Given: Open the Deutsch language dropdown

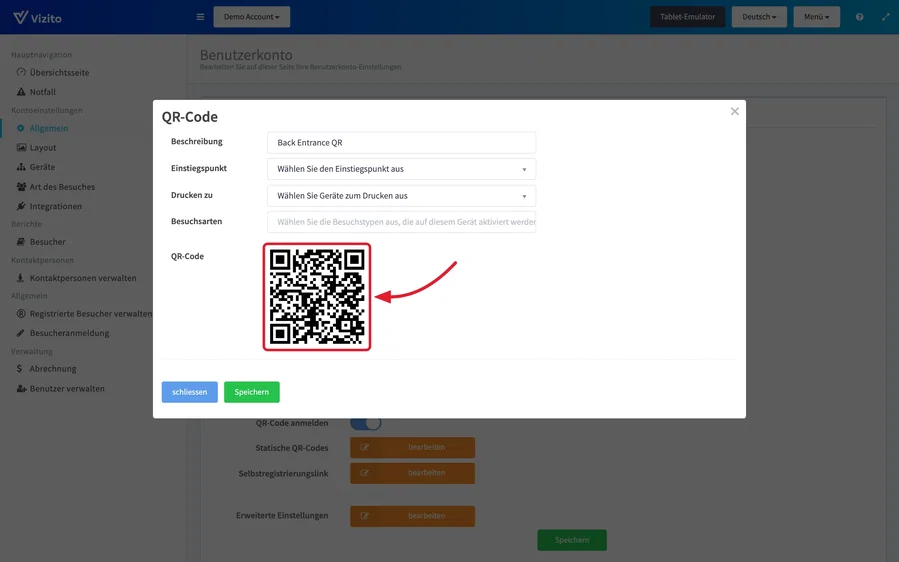Looking at the screenshot, I should [759, 17].
